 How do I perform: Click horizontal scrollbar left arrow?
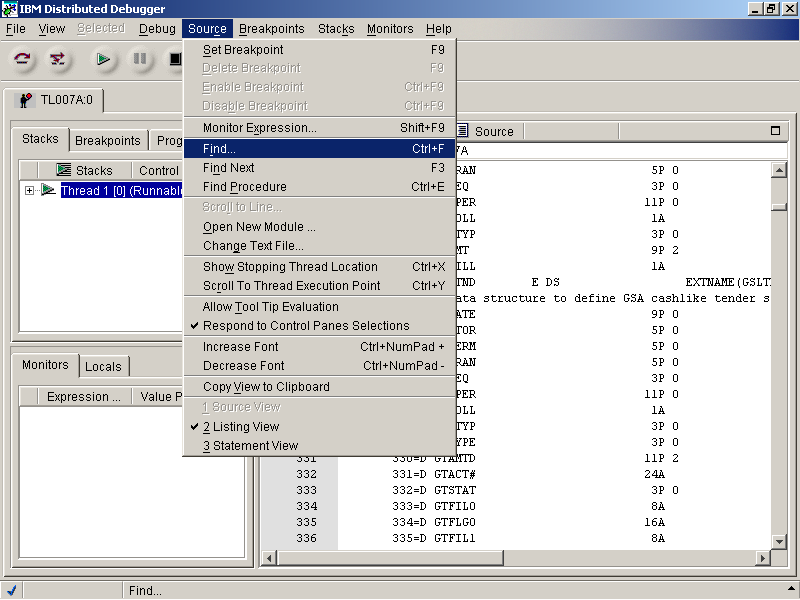click(269, 558)
